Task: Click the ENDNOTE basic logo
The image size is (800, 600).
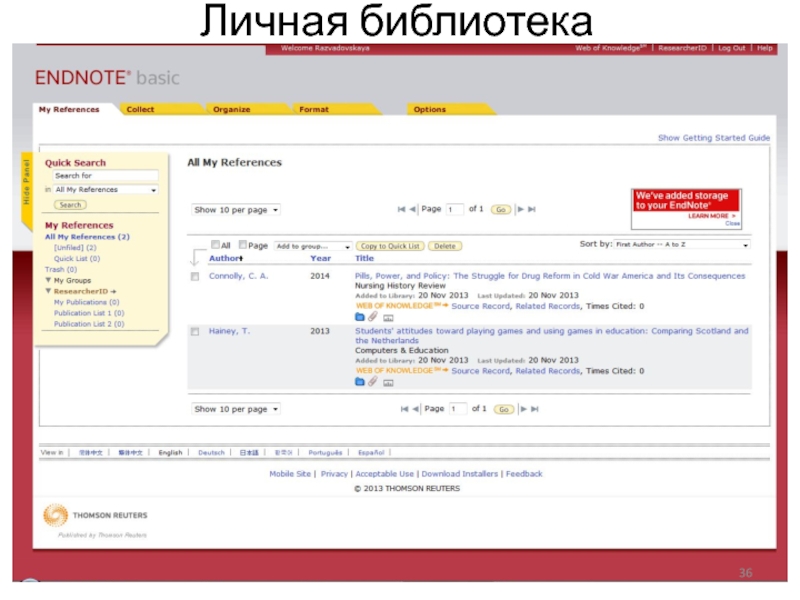Action: 107,78
